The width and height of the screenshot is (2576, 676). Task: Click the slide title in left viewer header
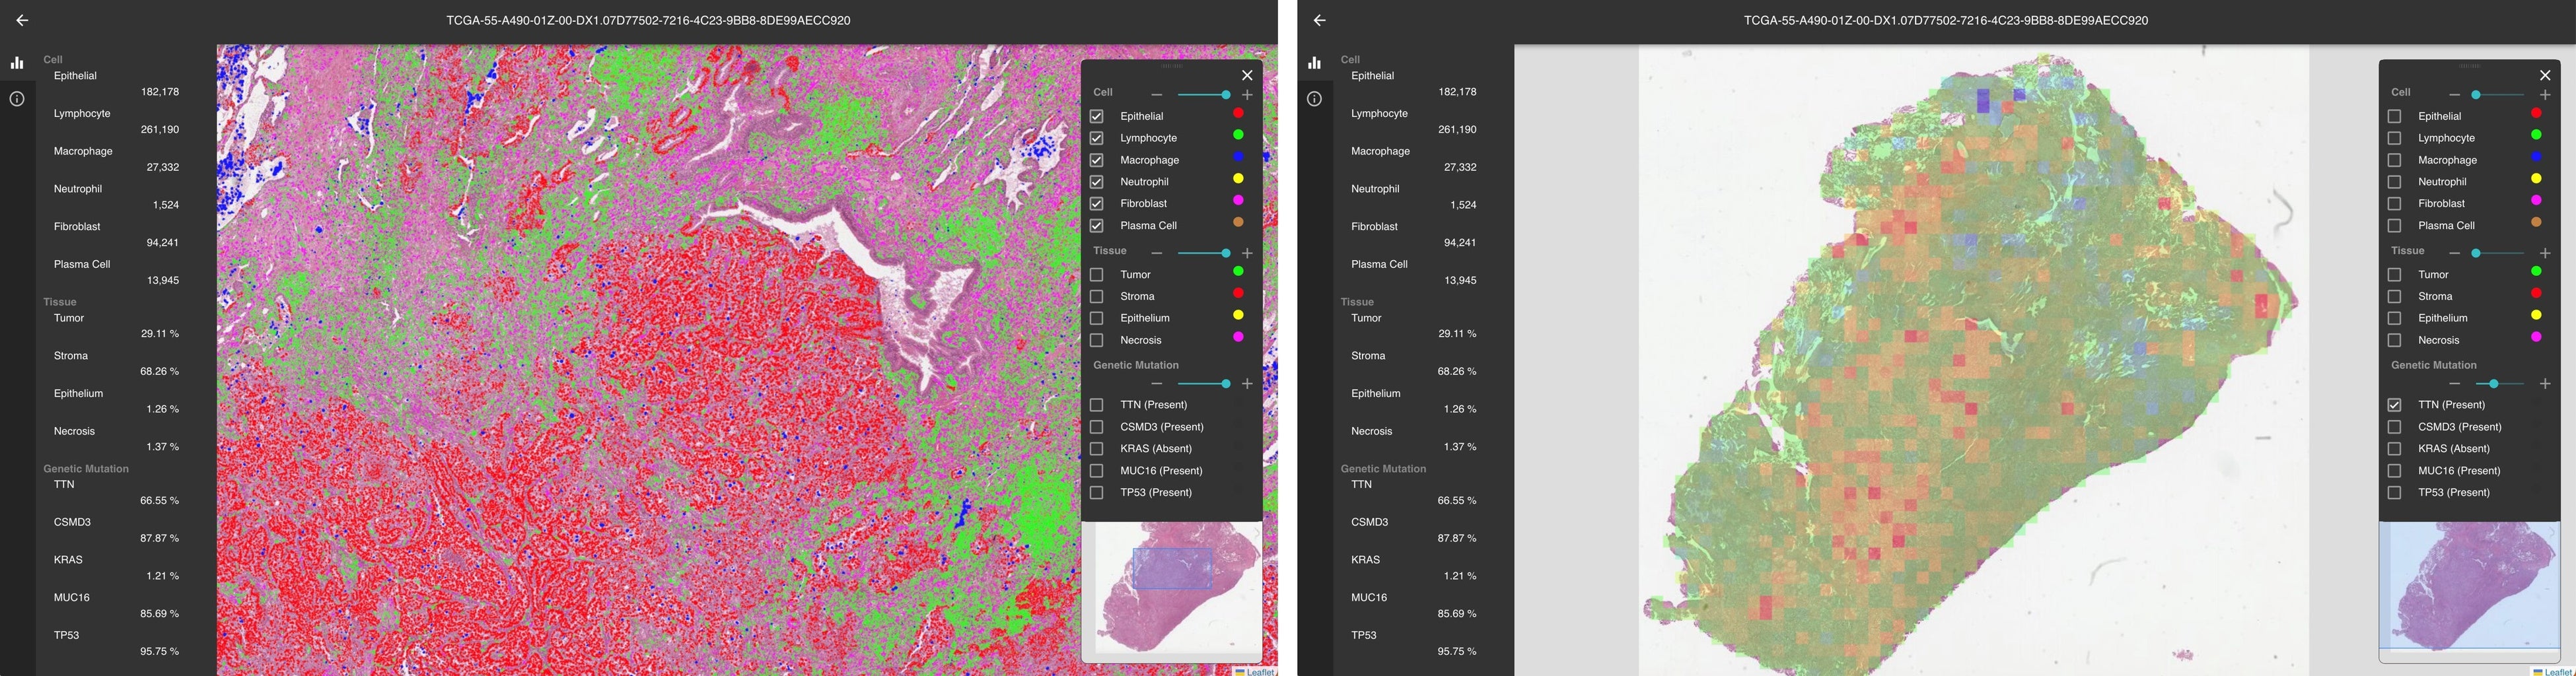[648, 20]
